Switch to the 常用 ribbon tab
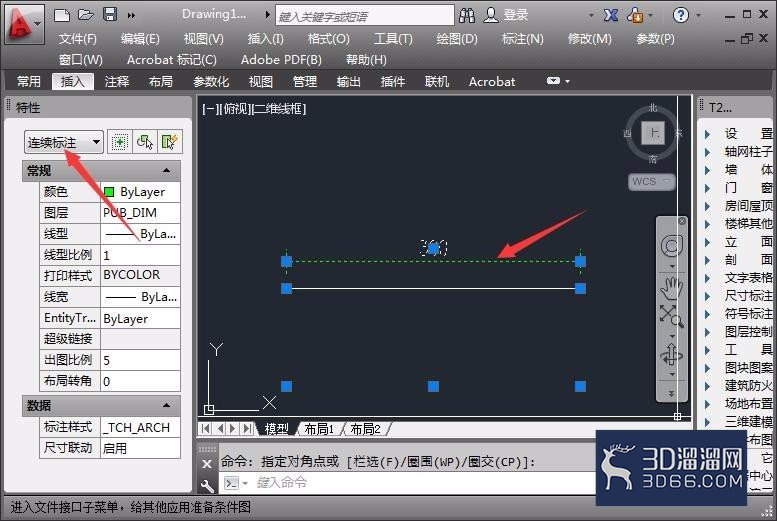Image resolution: width=777 pixels, height=521 pixels. pyautogui.click(x=29, y=81)
